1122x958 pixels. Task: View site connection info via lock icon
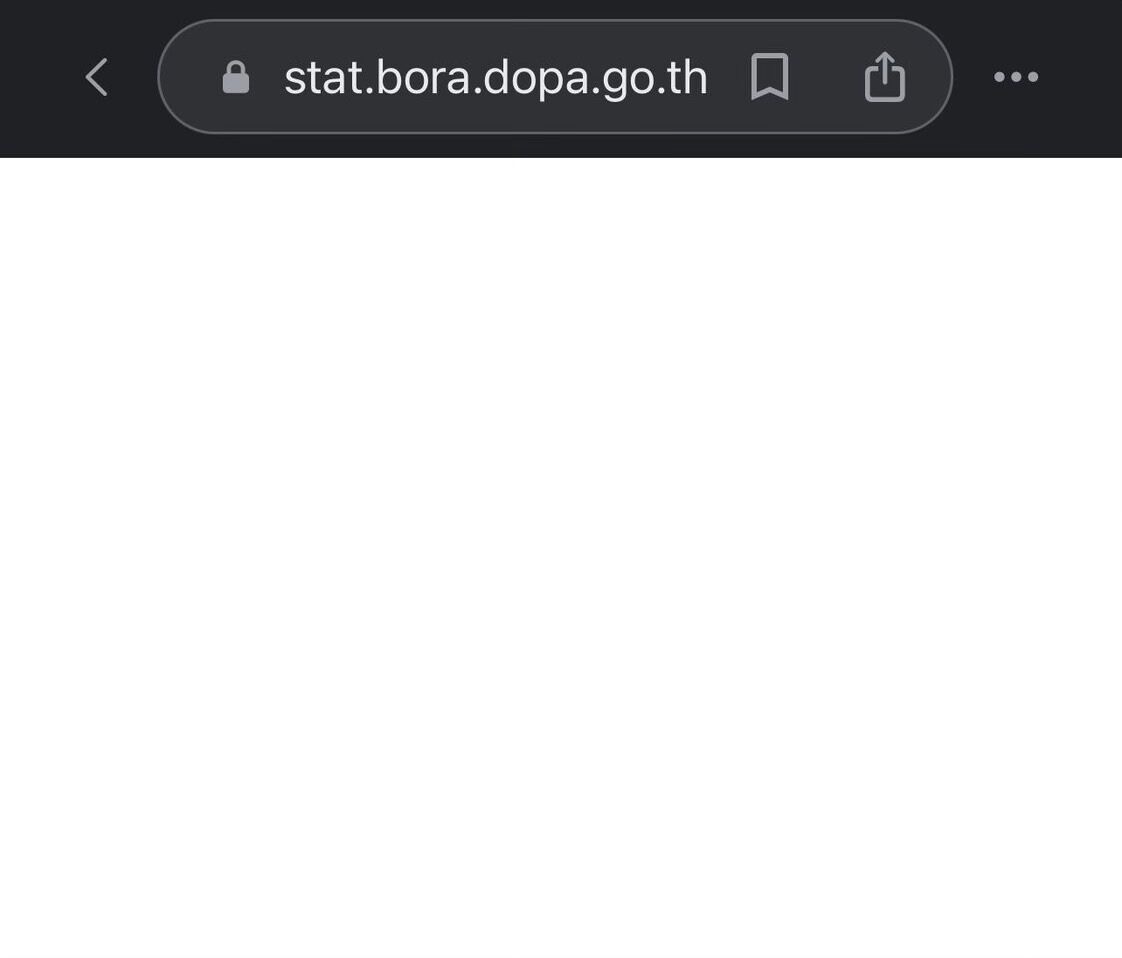tap(235, 77)
